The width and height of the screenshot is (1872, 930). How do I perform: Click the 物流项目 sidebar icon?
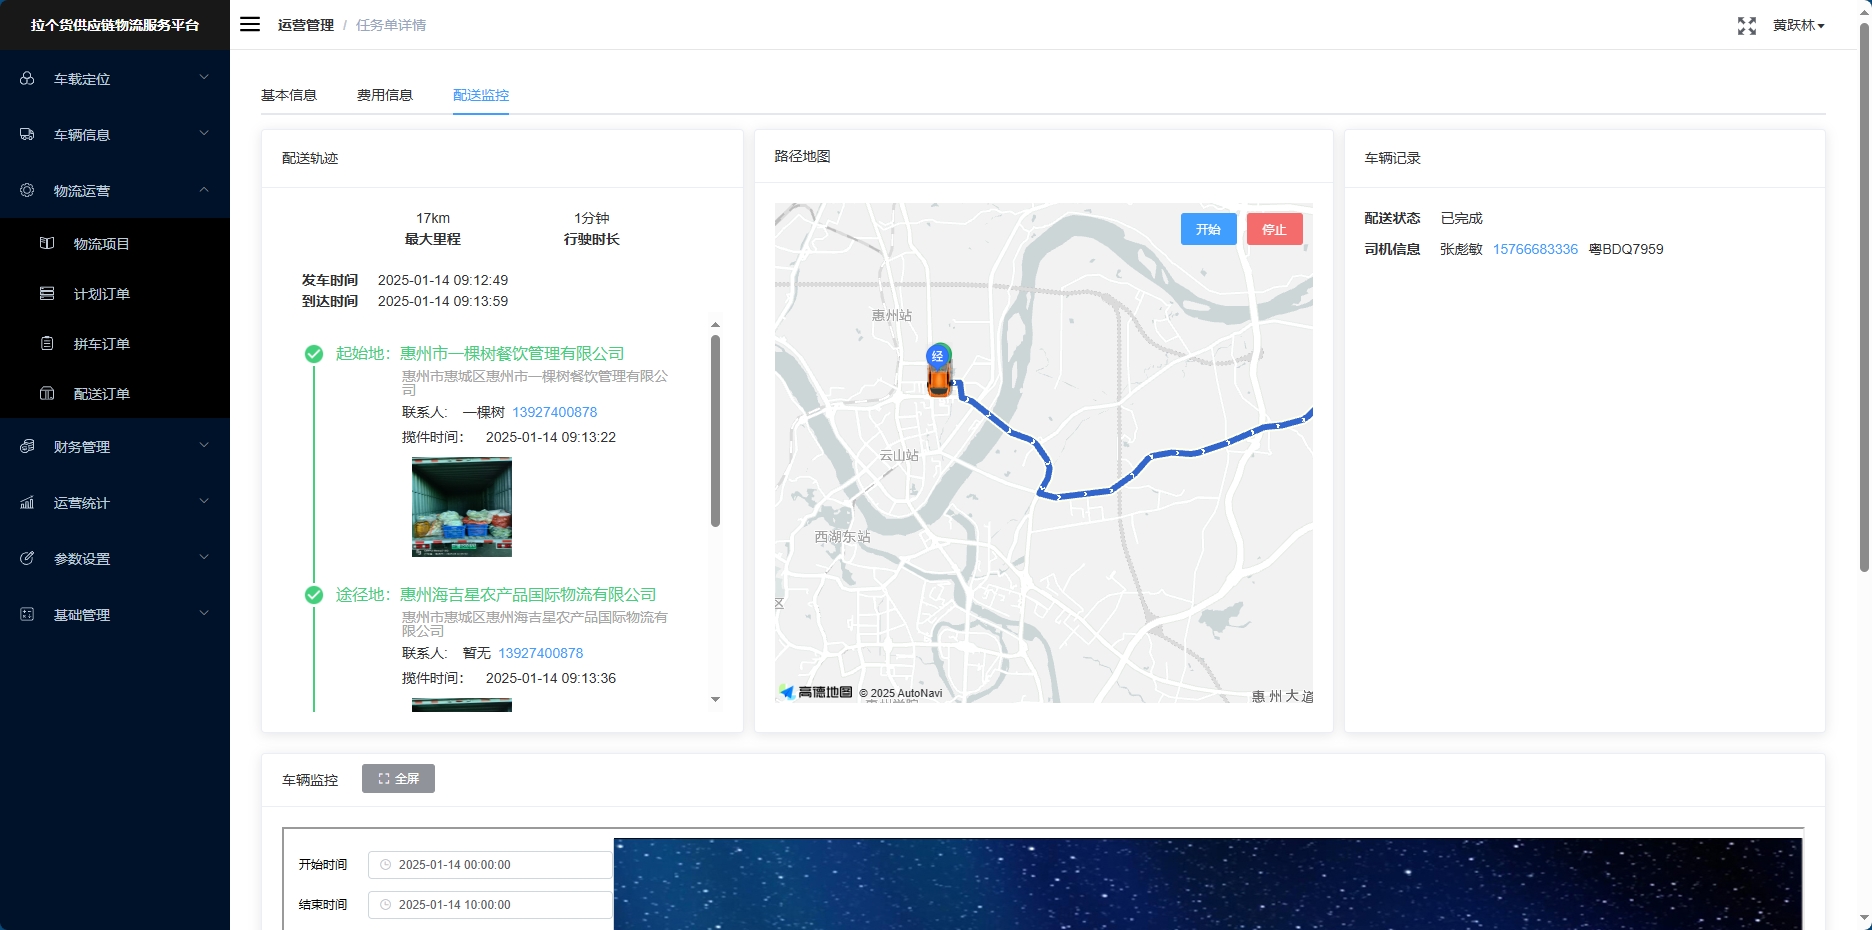pos(47,243)
